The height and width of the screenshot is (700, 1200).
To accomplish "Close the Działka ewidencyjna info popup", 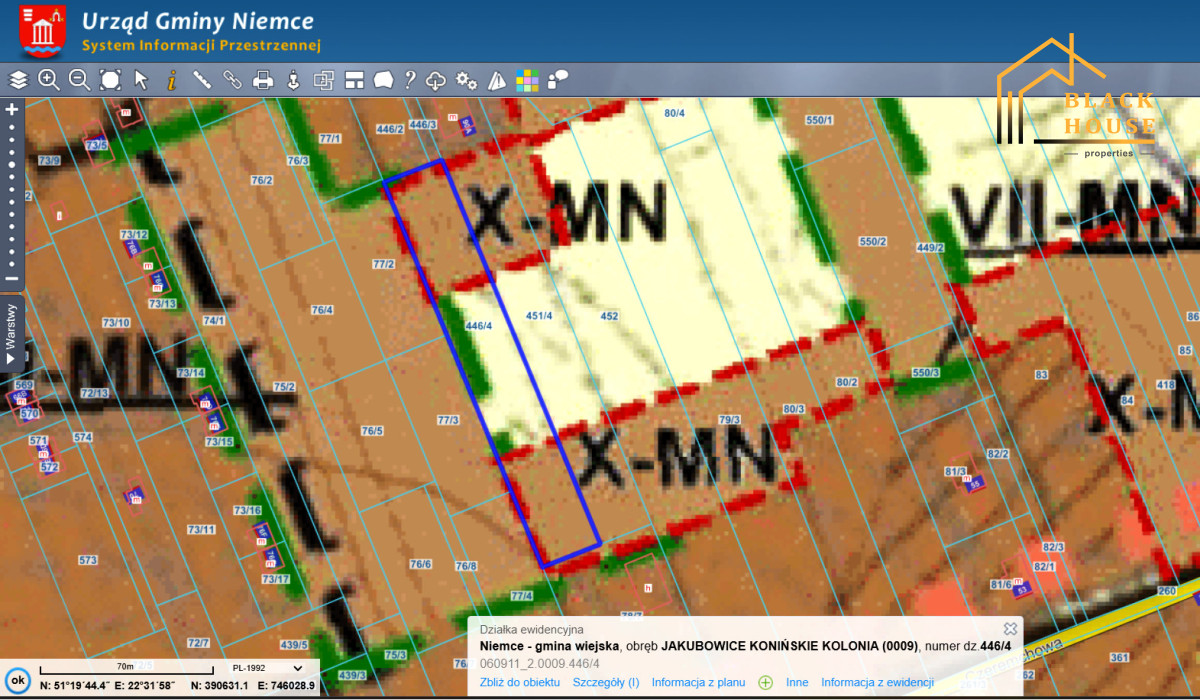I will pyautogui.click(x=1010, y=629).
